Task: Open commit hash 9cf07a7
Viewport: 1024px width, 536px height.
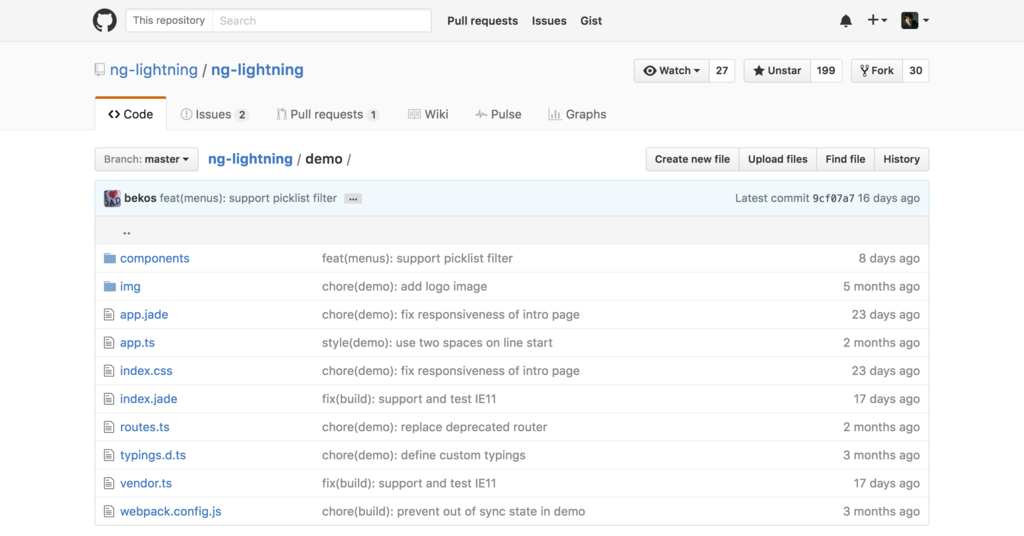Action: click(833, 198)
